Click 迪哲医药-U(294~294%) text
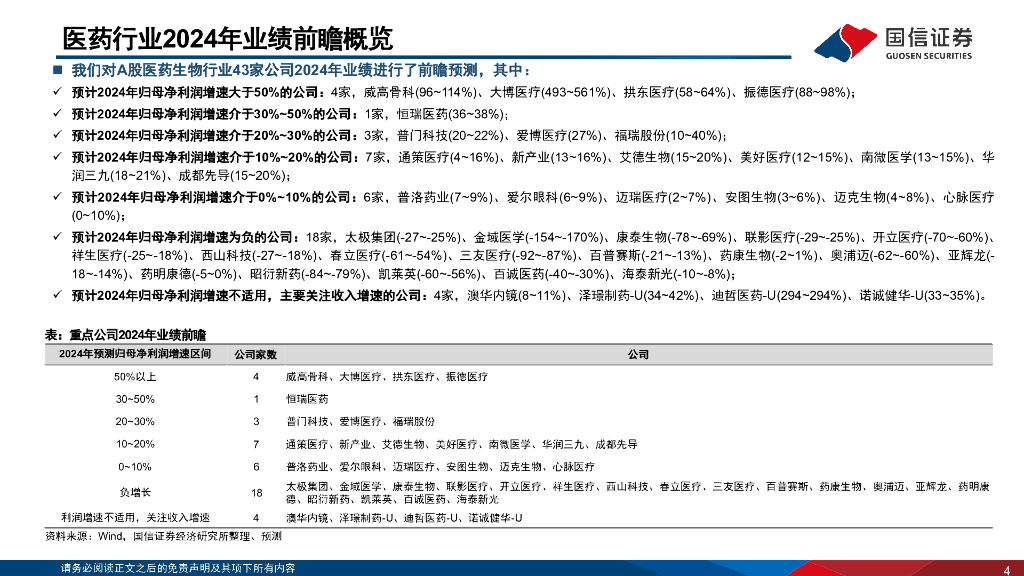1024x576 pixels. coord(778,296)
